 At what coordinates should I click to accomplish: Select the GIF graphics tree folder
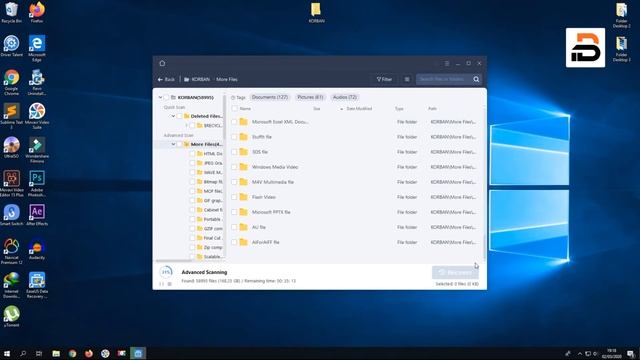click(209, 201)
